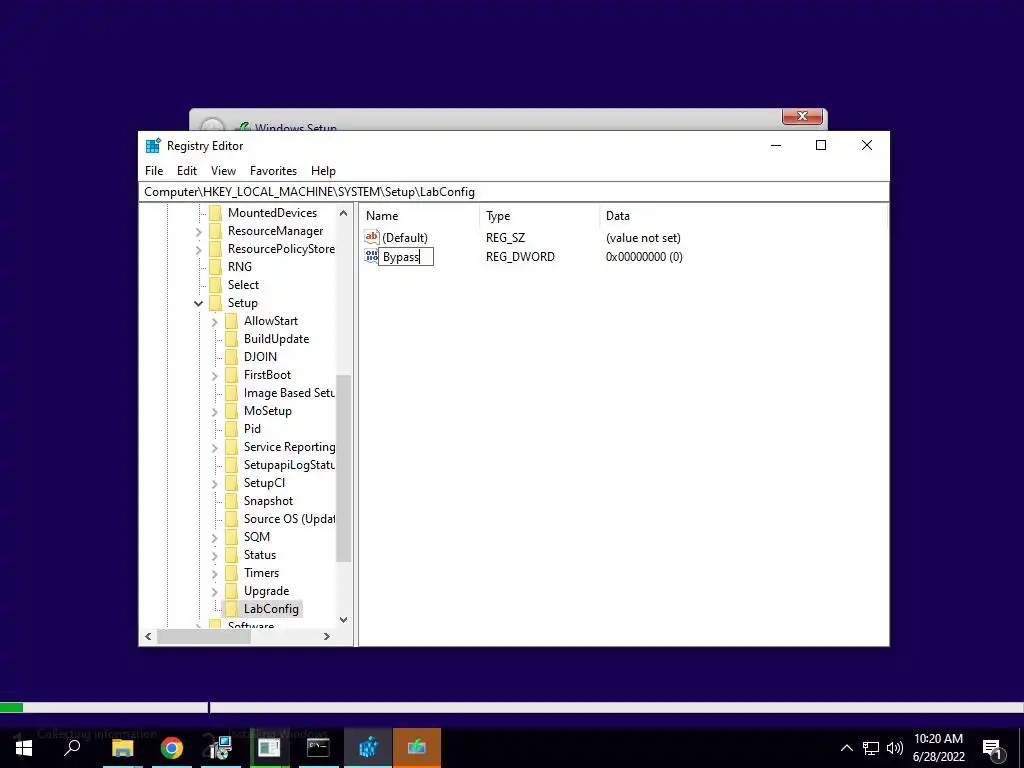Select the LabConfig folder icon
This screenshot has height=768, width=1024.
click(231, 609)
